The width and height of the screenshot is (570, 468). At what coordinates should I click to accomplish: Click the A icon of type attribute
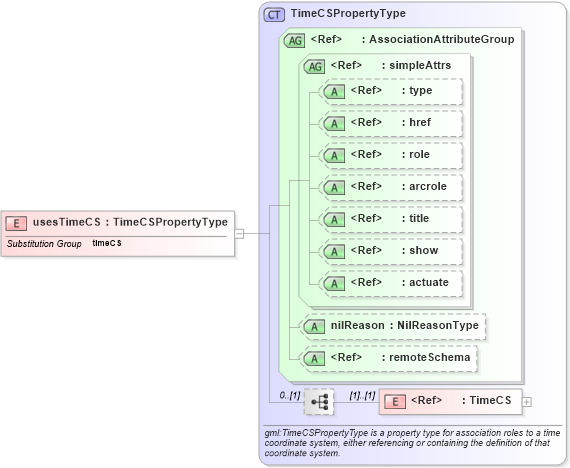(334, 91)
